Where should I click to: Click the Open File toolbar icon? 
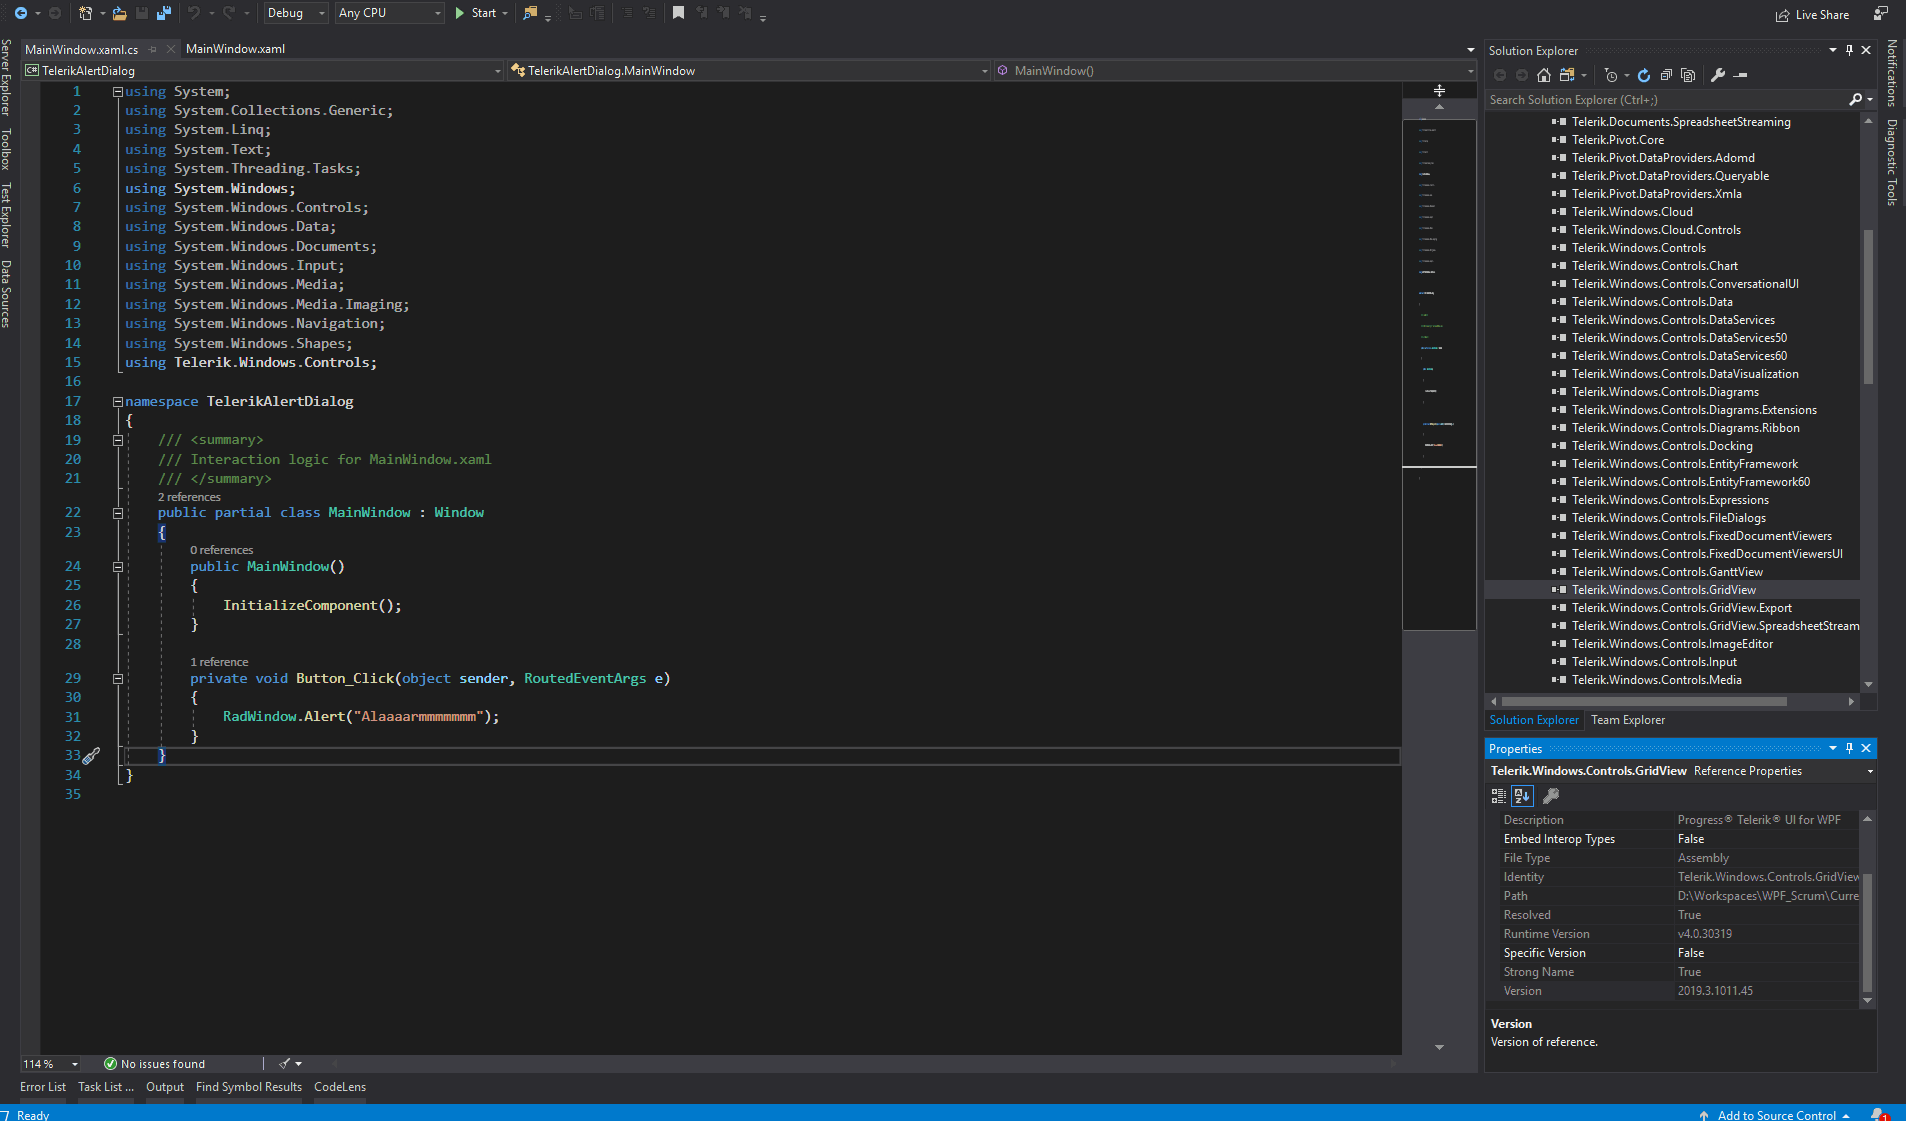119,13
